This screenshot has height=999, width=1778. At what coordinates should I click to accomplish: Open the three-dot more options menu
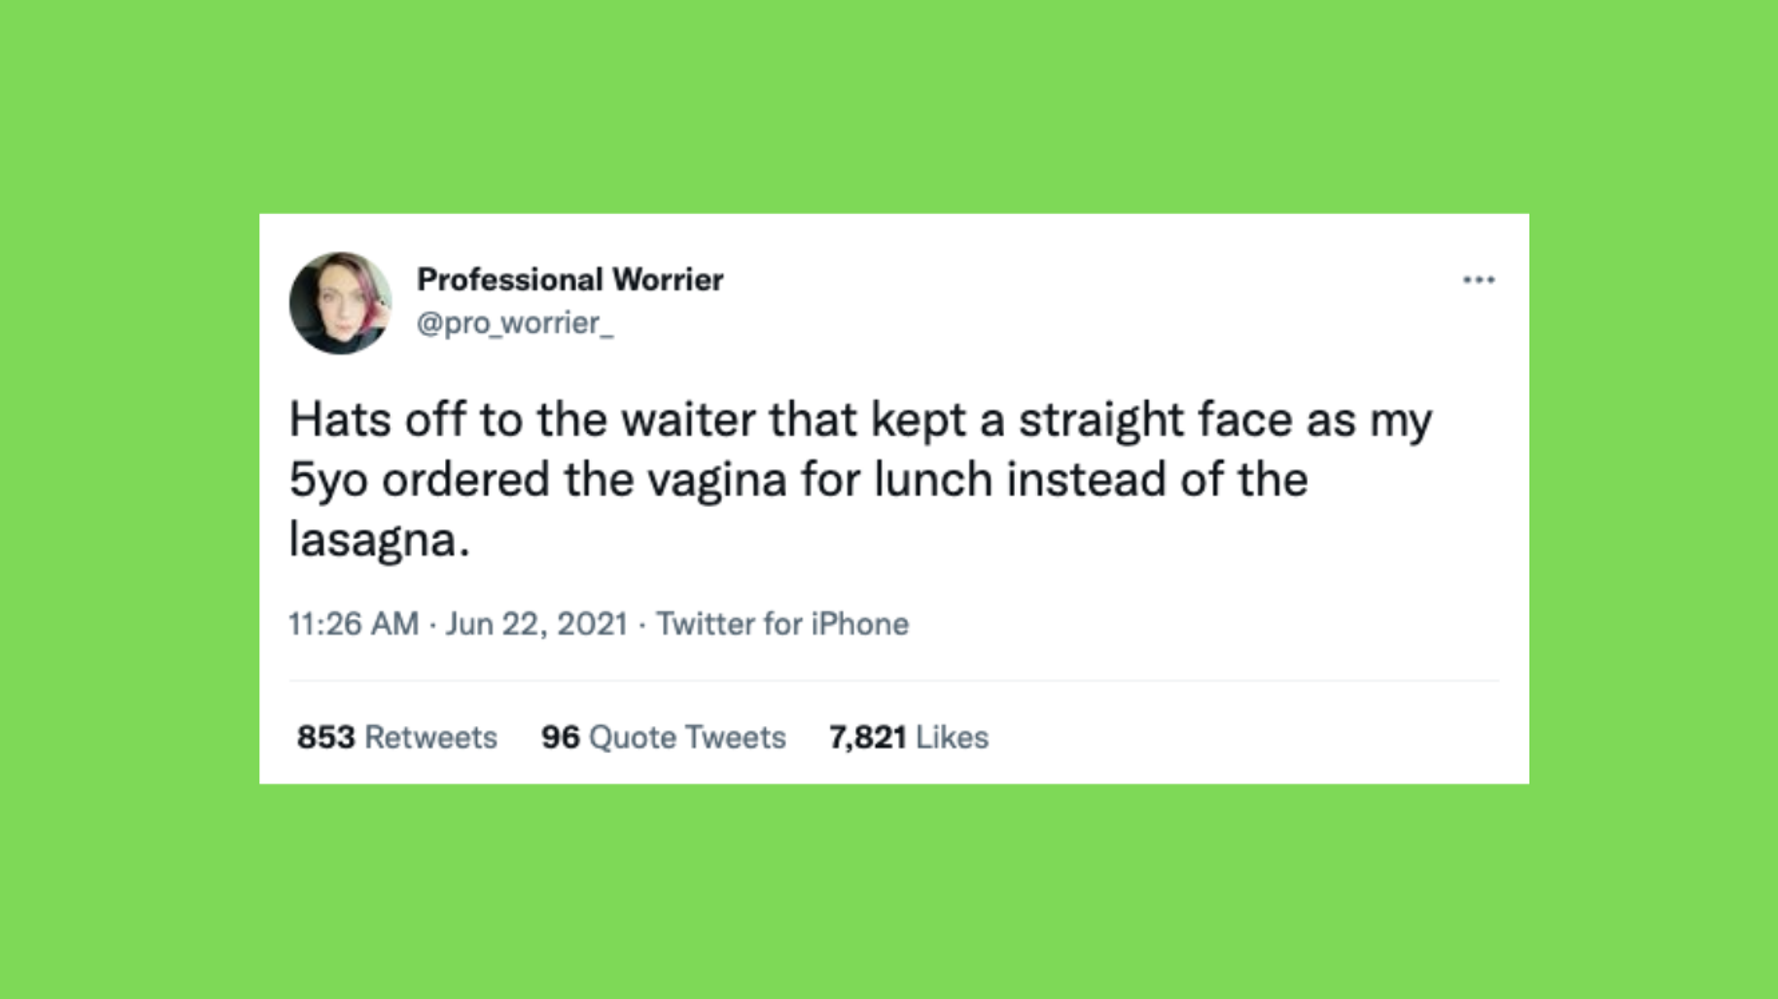coord(1478,280)
